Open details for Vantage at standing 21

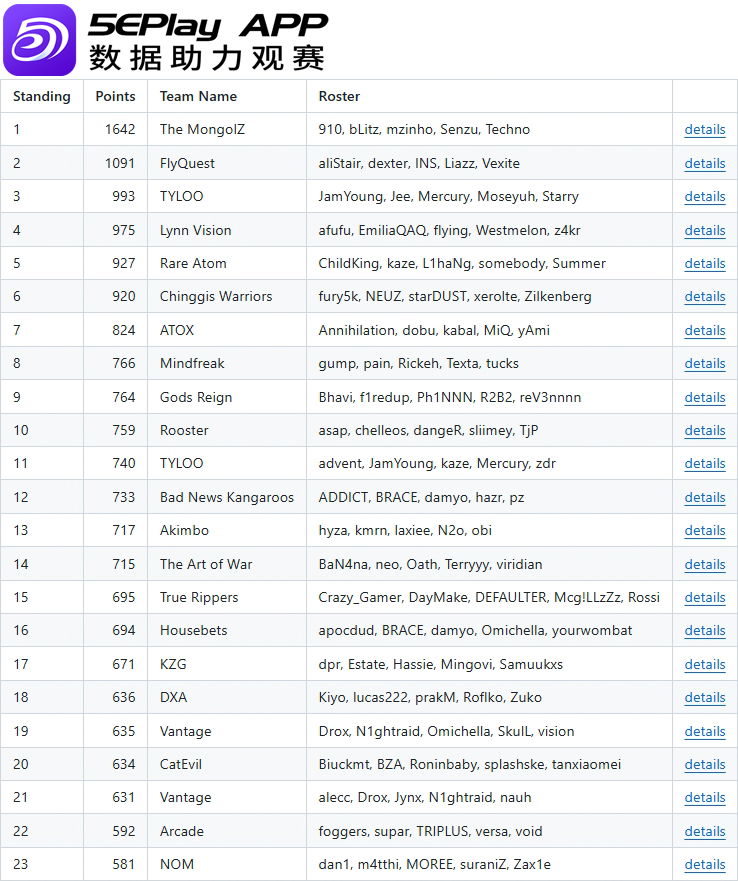[705, 797]
